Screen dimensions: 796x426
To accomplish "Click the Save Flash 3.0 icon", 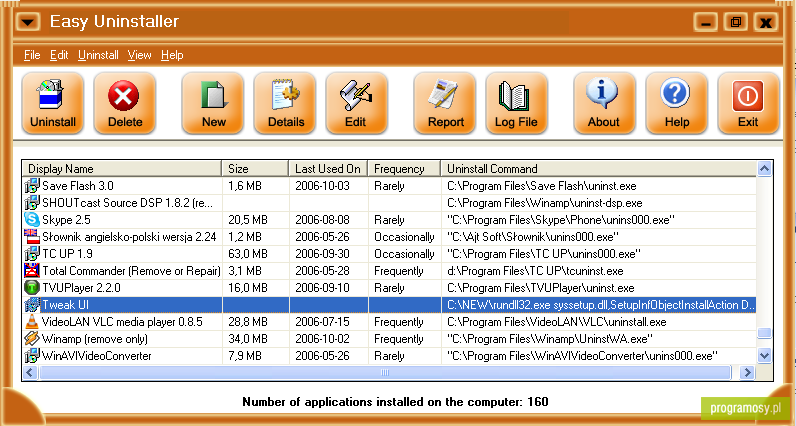I will click(32, 186).
